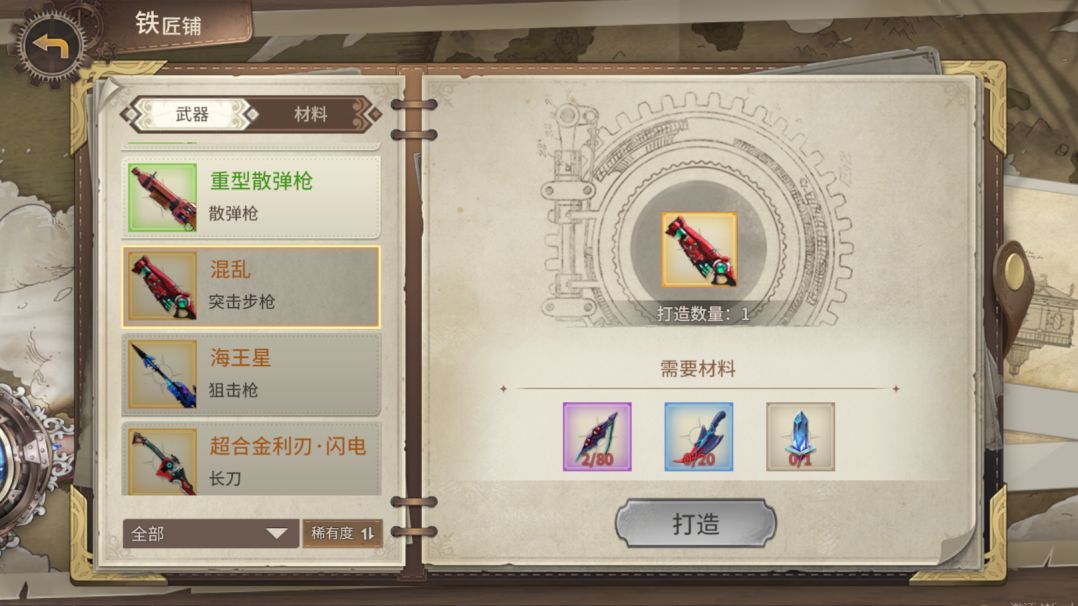1078x606 pixels.
Task: Click the 打造 forge button
Action: coord(696,524)
